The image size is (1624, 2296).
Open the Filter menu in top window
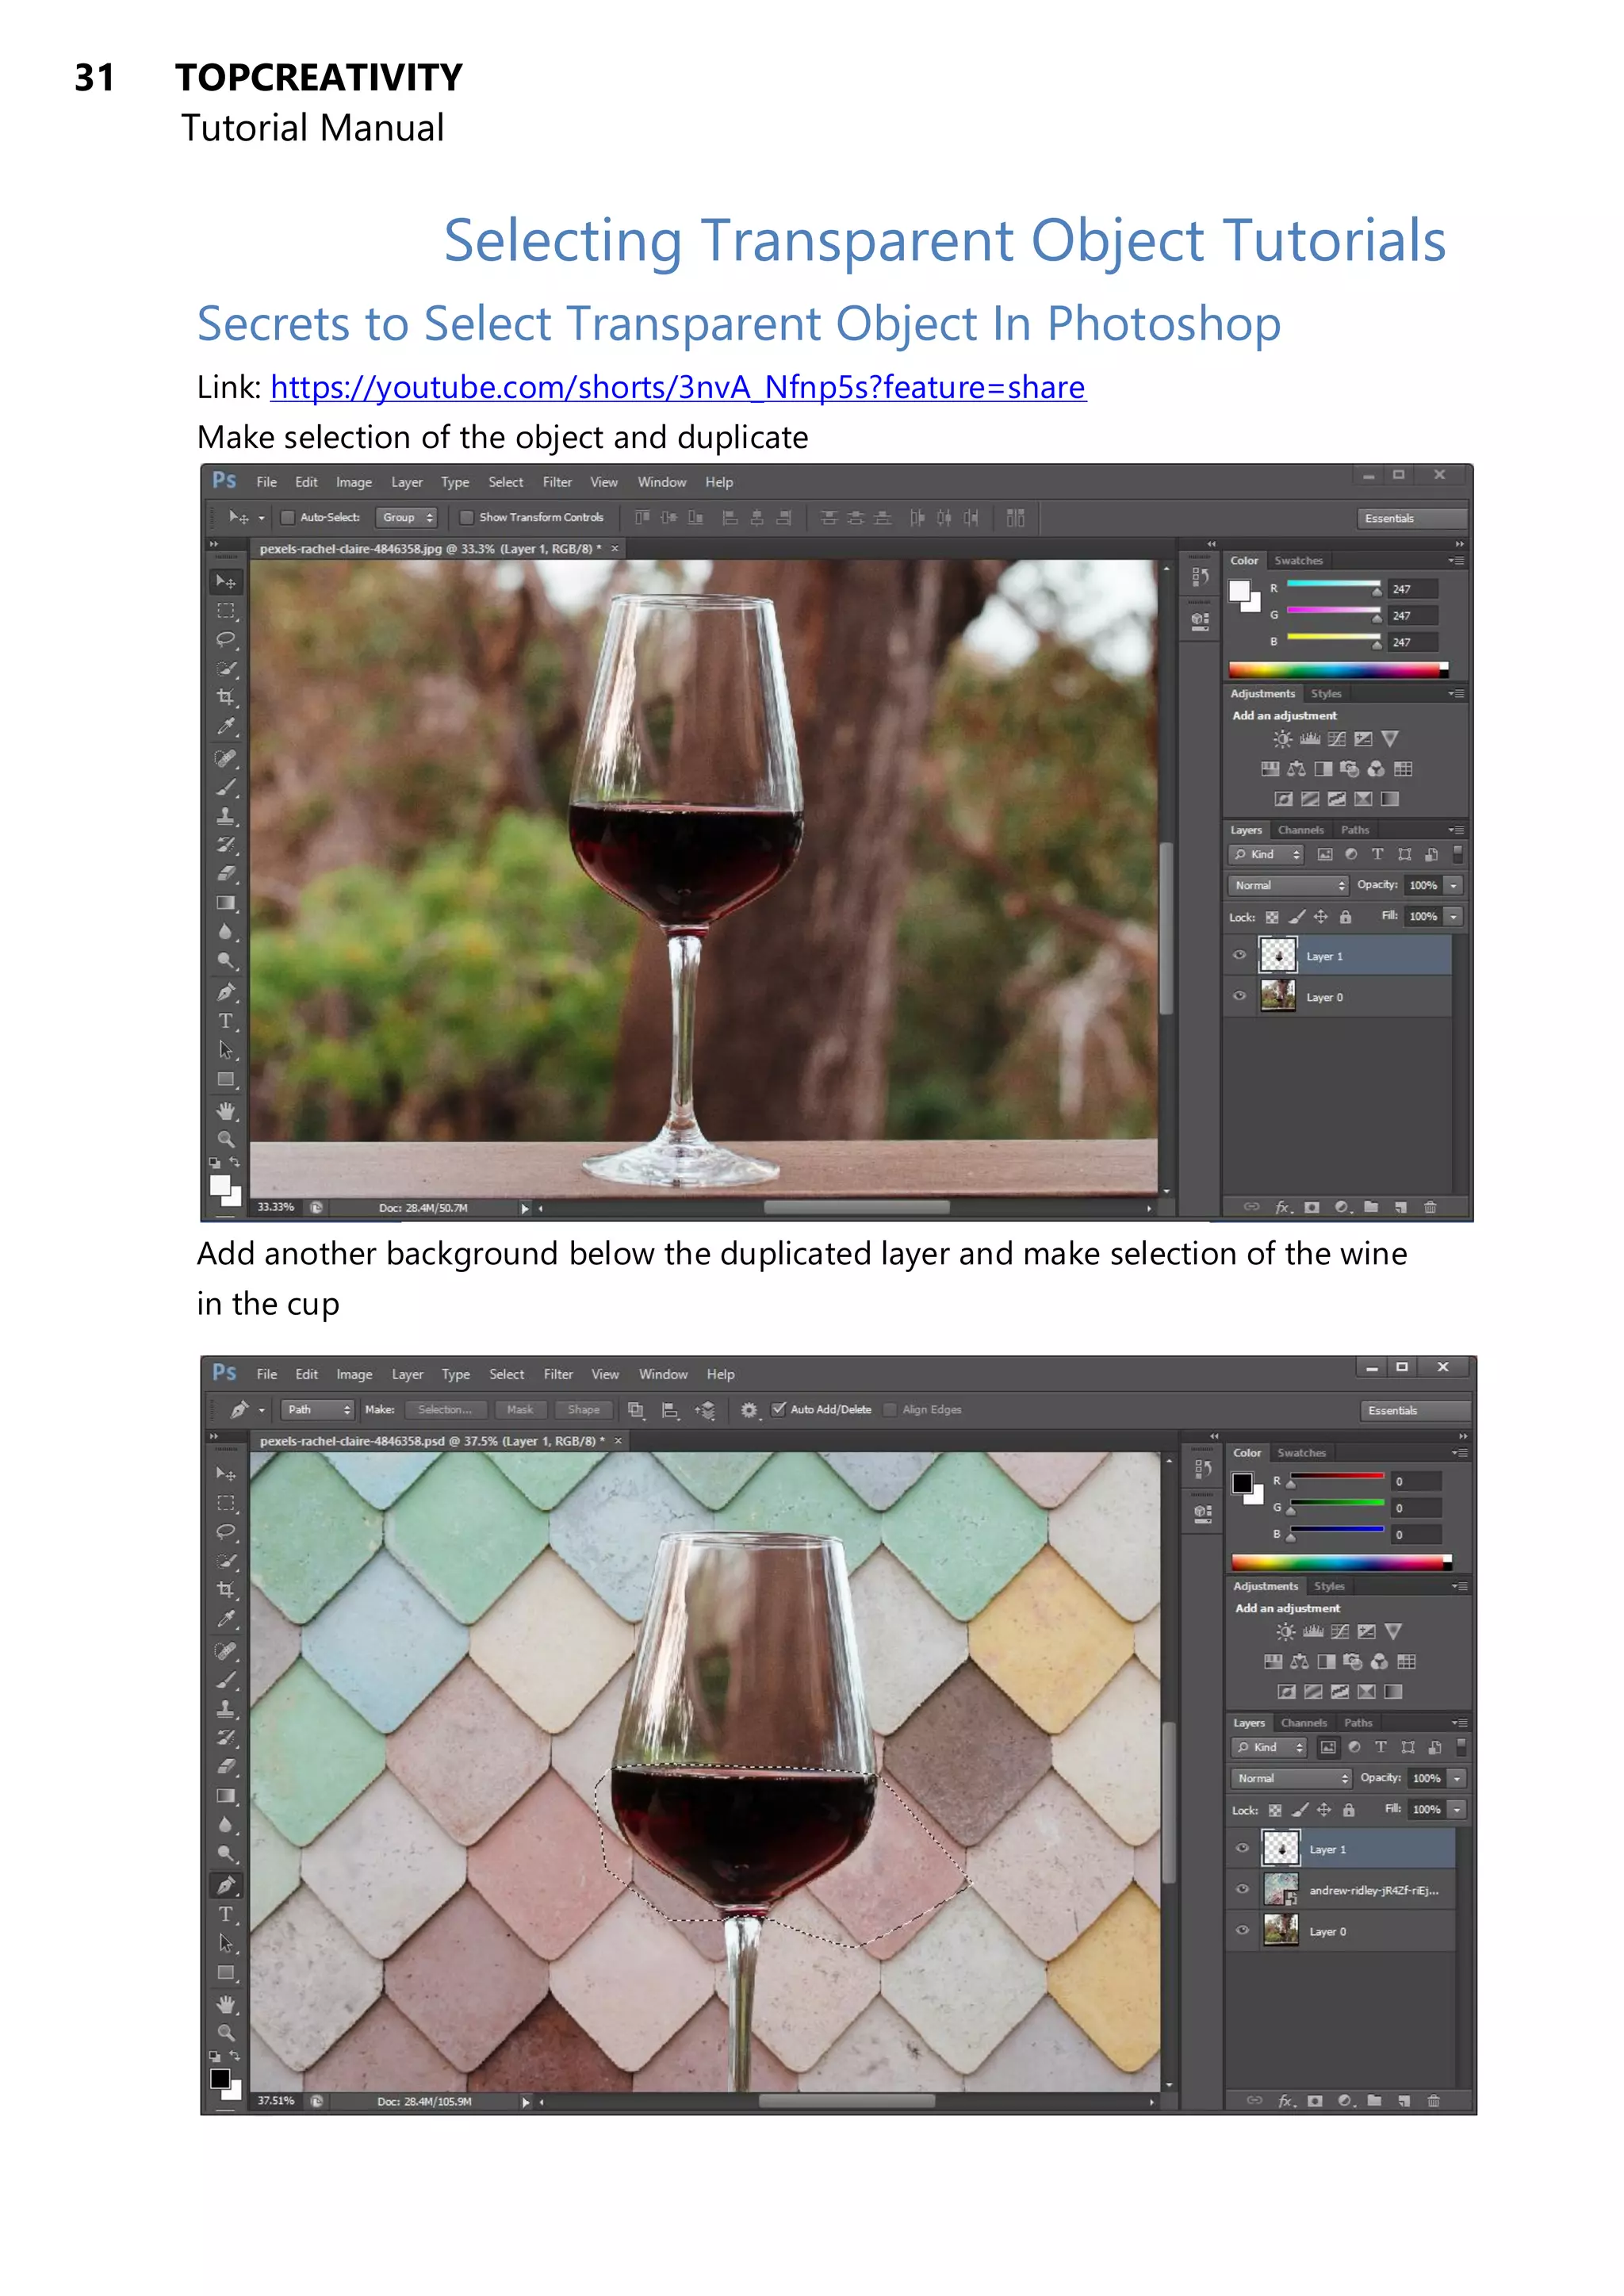557,482
